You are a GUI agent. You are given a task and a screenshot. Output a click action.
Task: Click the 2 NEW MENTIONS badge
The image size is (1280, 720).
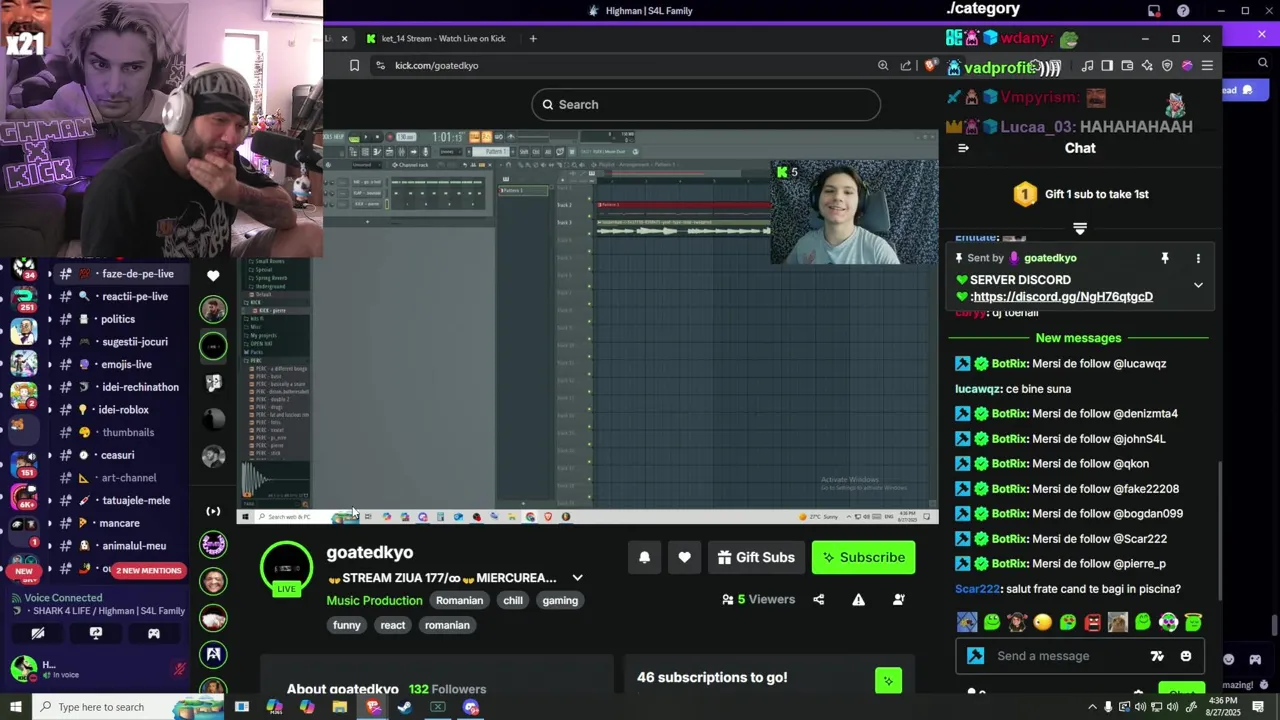(x=148, y=570)
